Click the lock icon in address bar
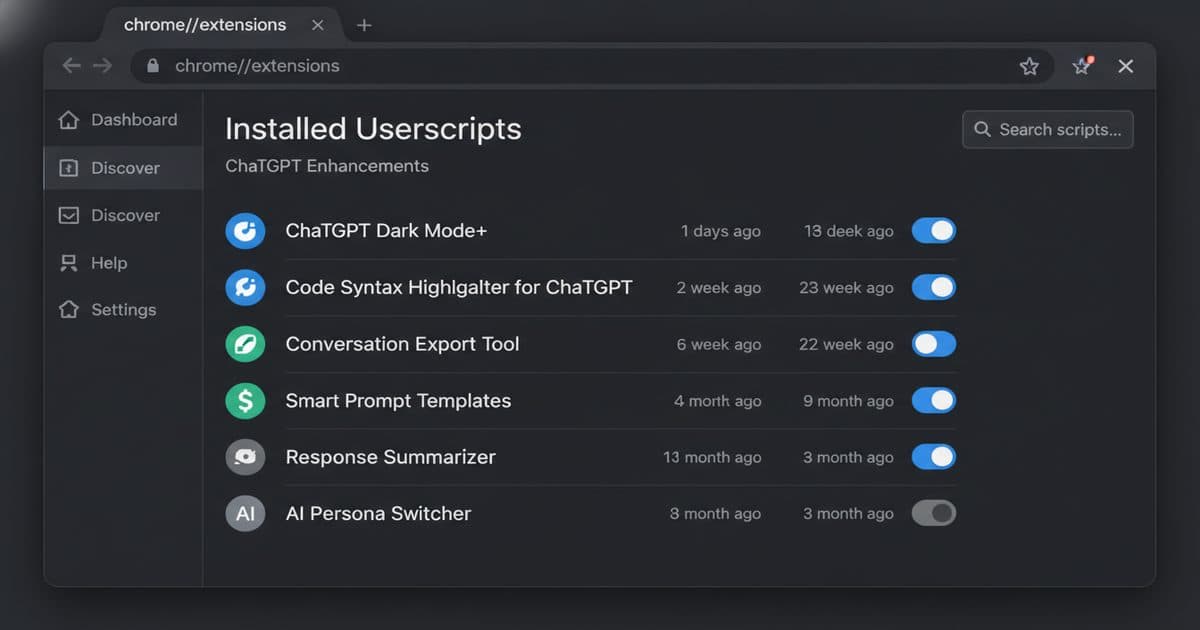 click(153, 66)
